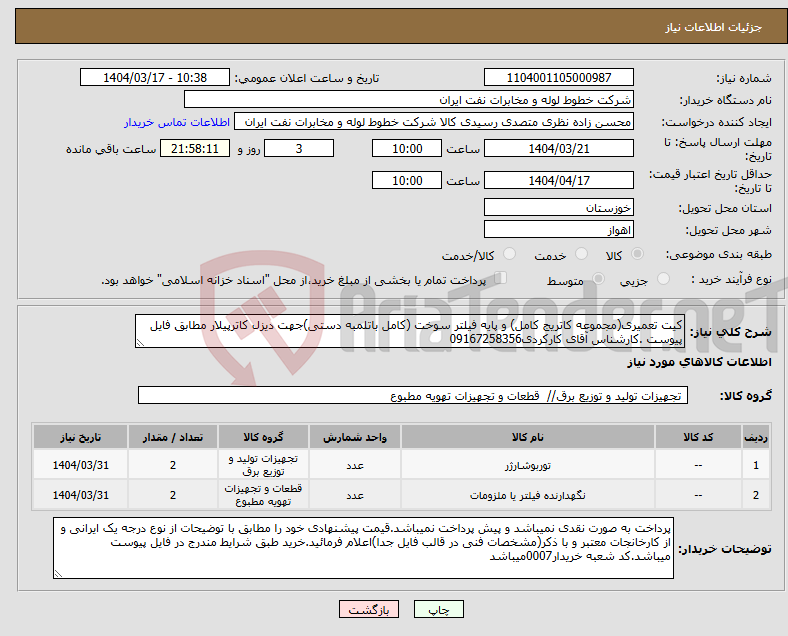This screenshot has width=788, height=636.
Task: Click the بازگشت (back) button
Action: click(369, 609)
